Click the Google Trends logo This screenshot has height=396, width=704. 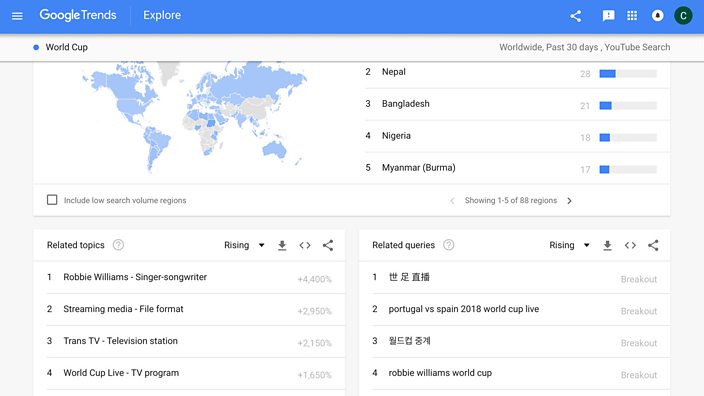pyautogui.click(x=78, y=15)
